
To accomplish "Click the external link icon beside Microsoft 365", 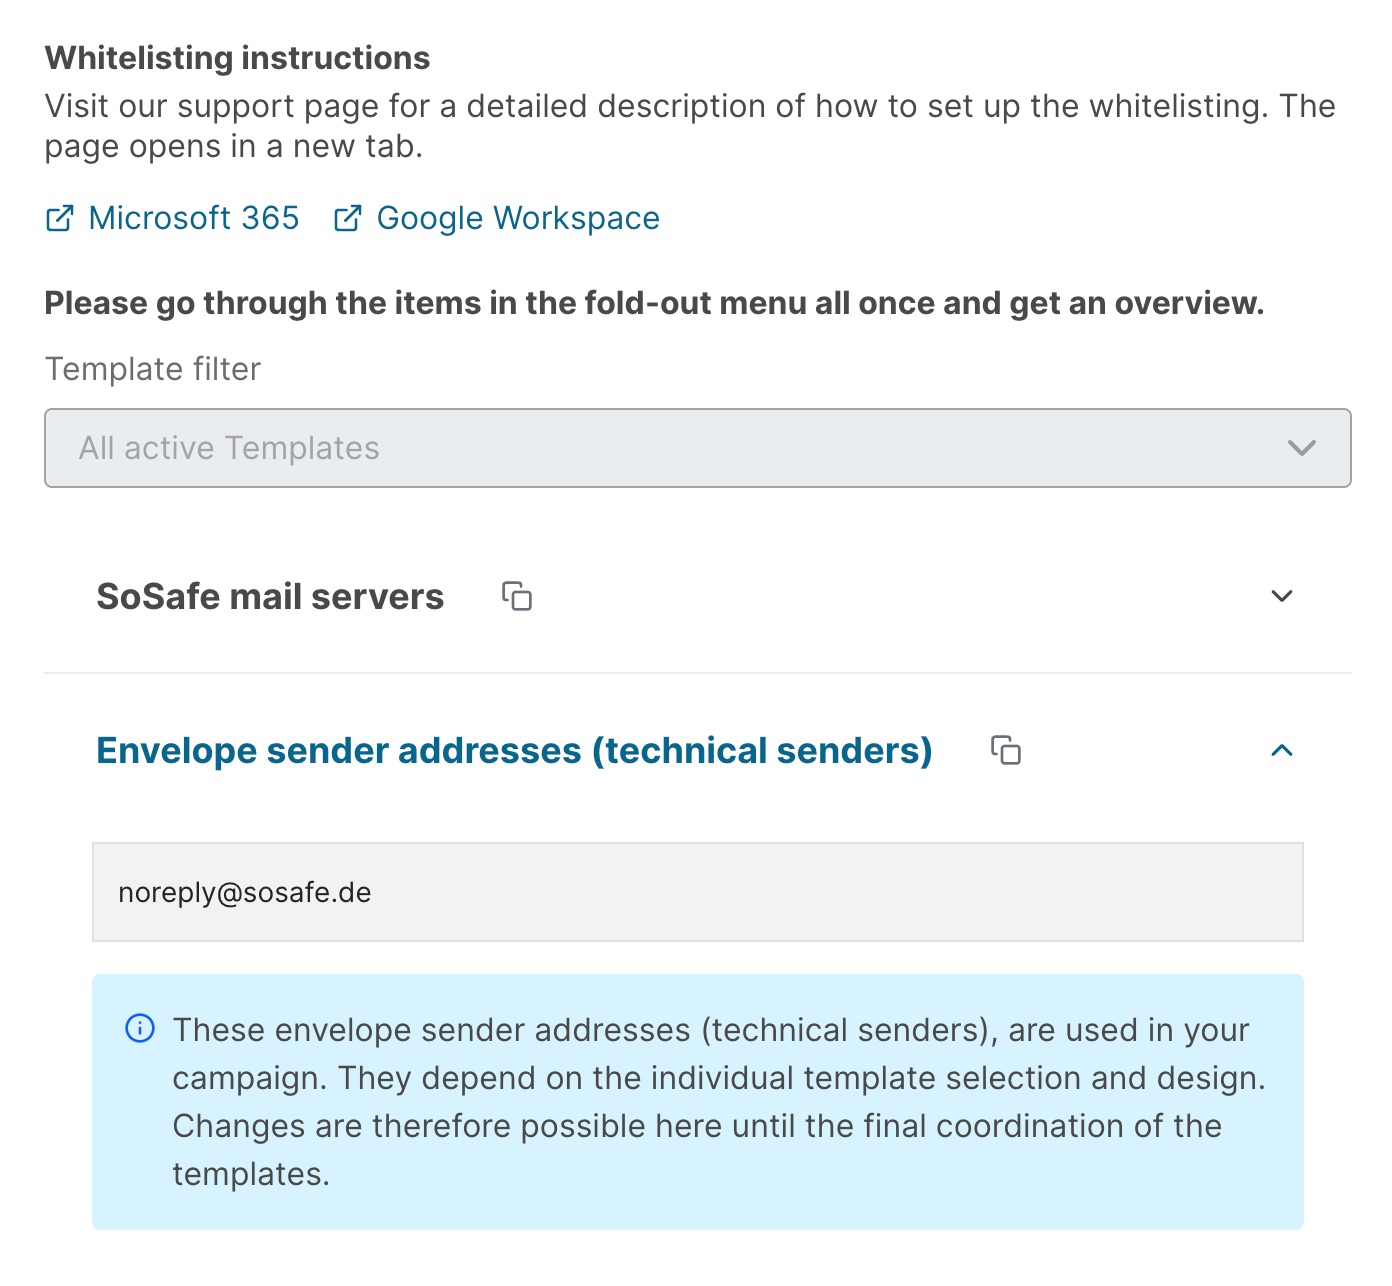I will coord(59,218).
